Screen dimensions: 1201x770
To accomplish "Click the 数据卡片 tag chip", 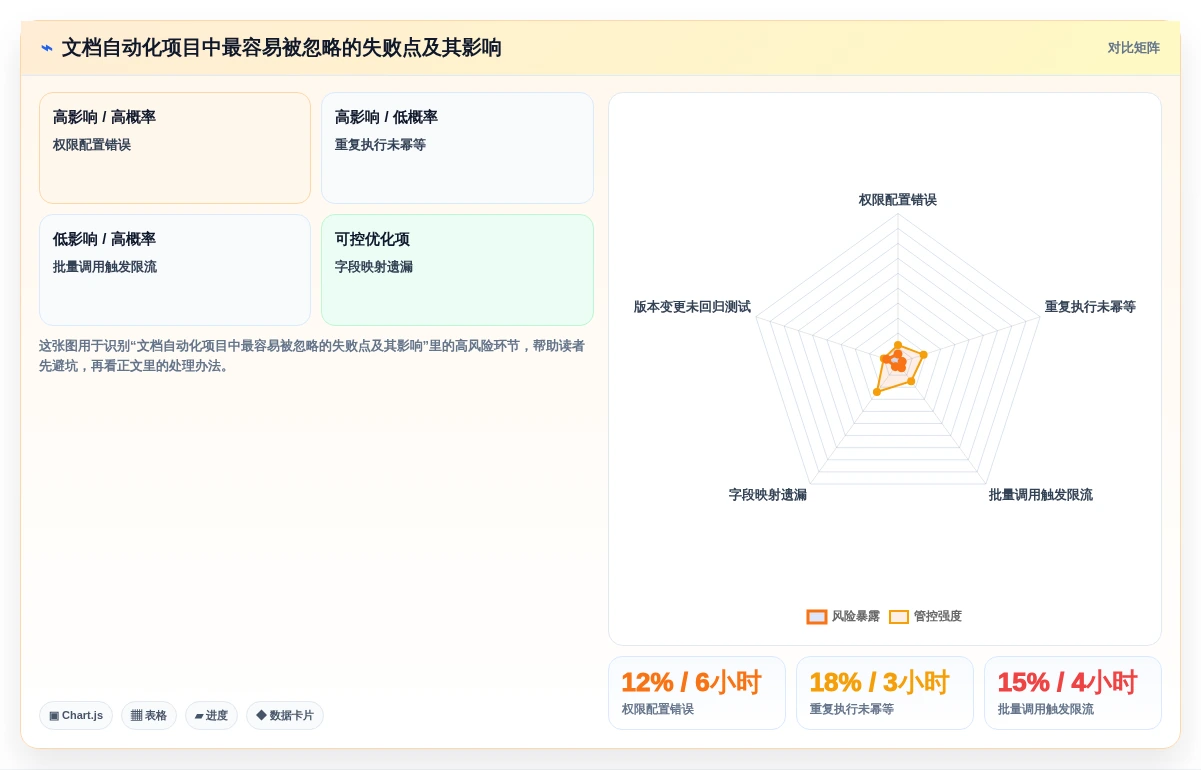I will coord(285,715).
